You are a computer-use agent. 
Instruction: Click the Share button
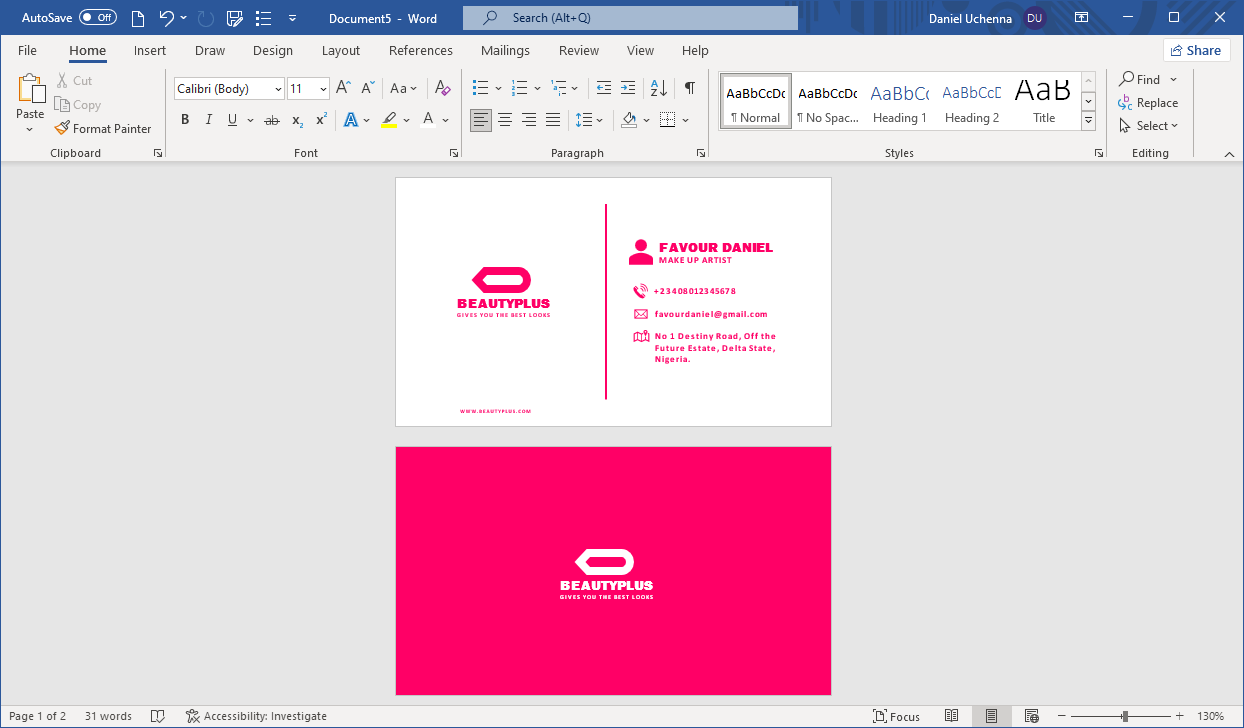[x=1196, y=49]
